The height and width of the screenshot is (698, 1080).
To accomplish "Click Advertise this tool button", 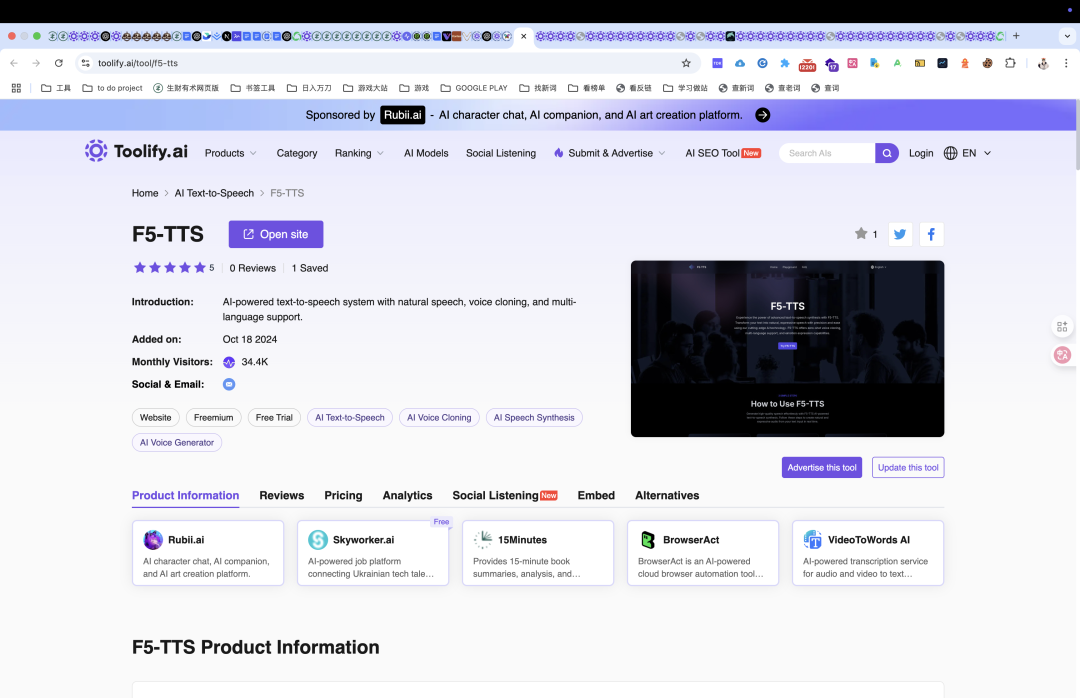I will tap(822, 467).
